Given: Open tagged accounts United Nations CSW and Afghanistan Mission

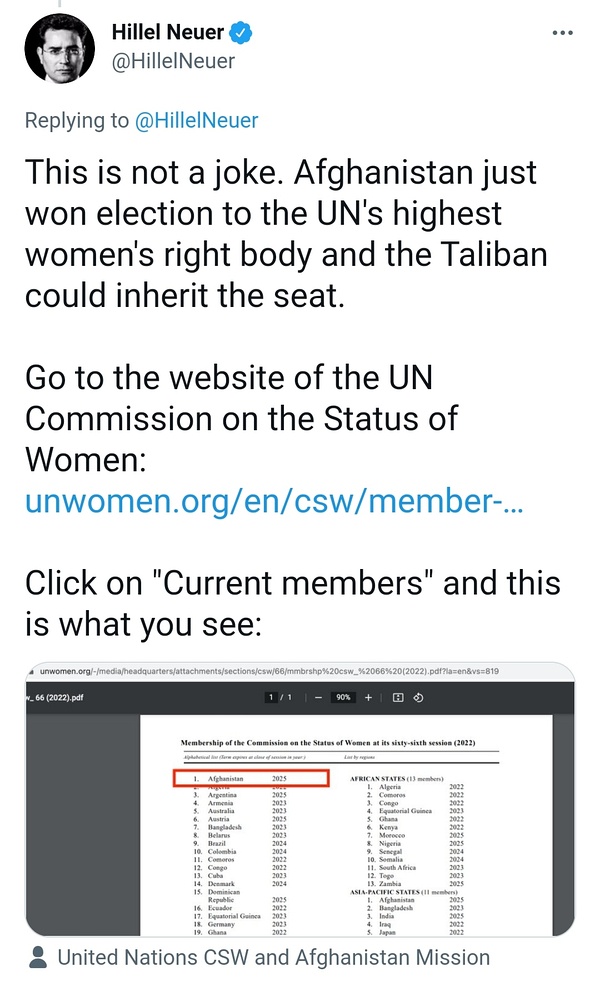Looking at the screenshot, I should click(273, 958).
